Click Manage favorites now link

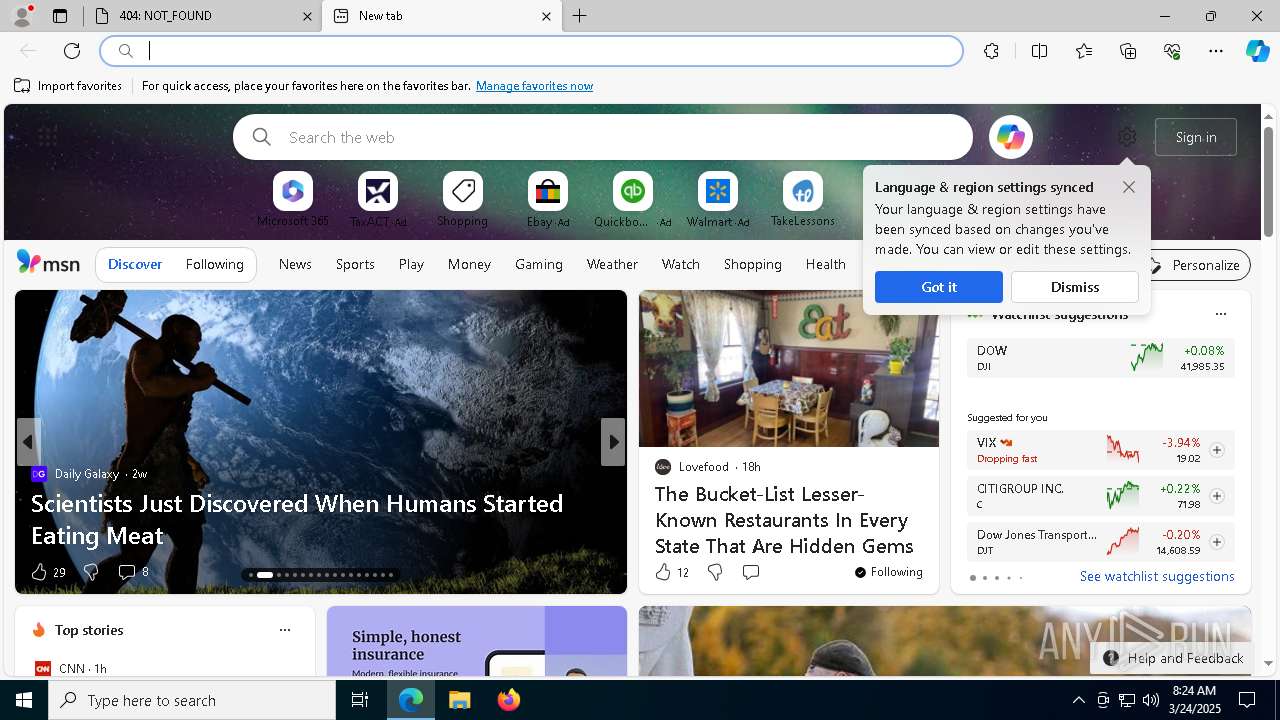[534, 86]
